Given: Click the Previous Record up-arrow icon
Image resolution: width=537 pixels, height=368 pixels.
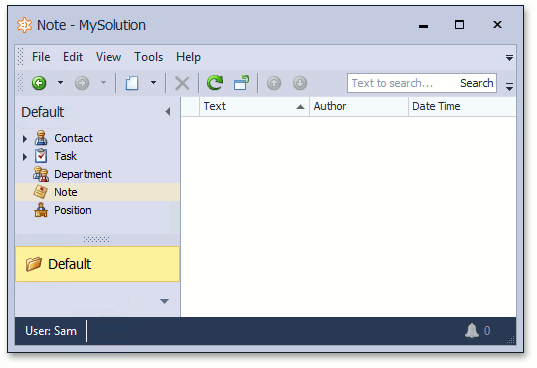Looking at the screenshot, I should click(274, 83).
